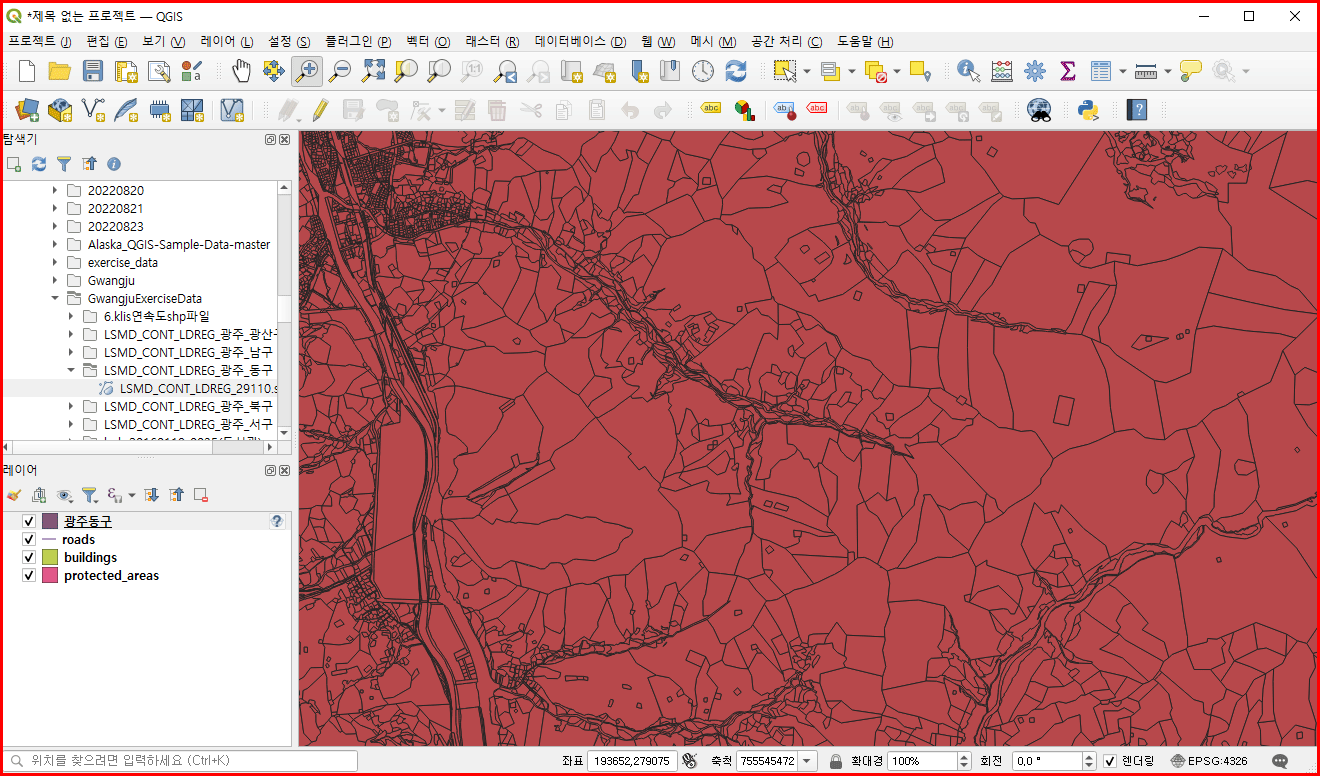The width and height of the screenshot is (1320, 776).
Task: Click the 좌표 coordinate field
Action: point(633,761)
